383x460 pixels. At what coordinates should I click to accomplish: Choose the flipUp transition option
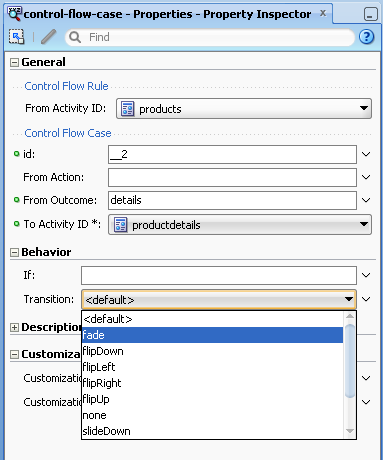[x=212, y=399]
